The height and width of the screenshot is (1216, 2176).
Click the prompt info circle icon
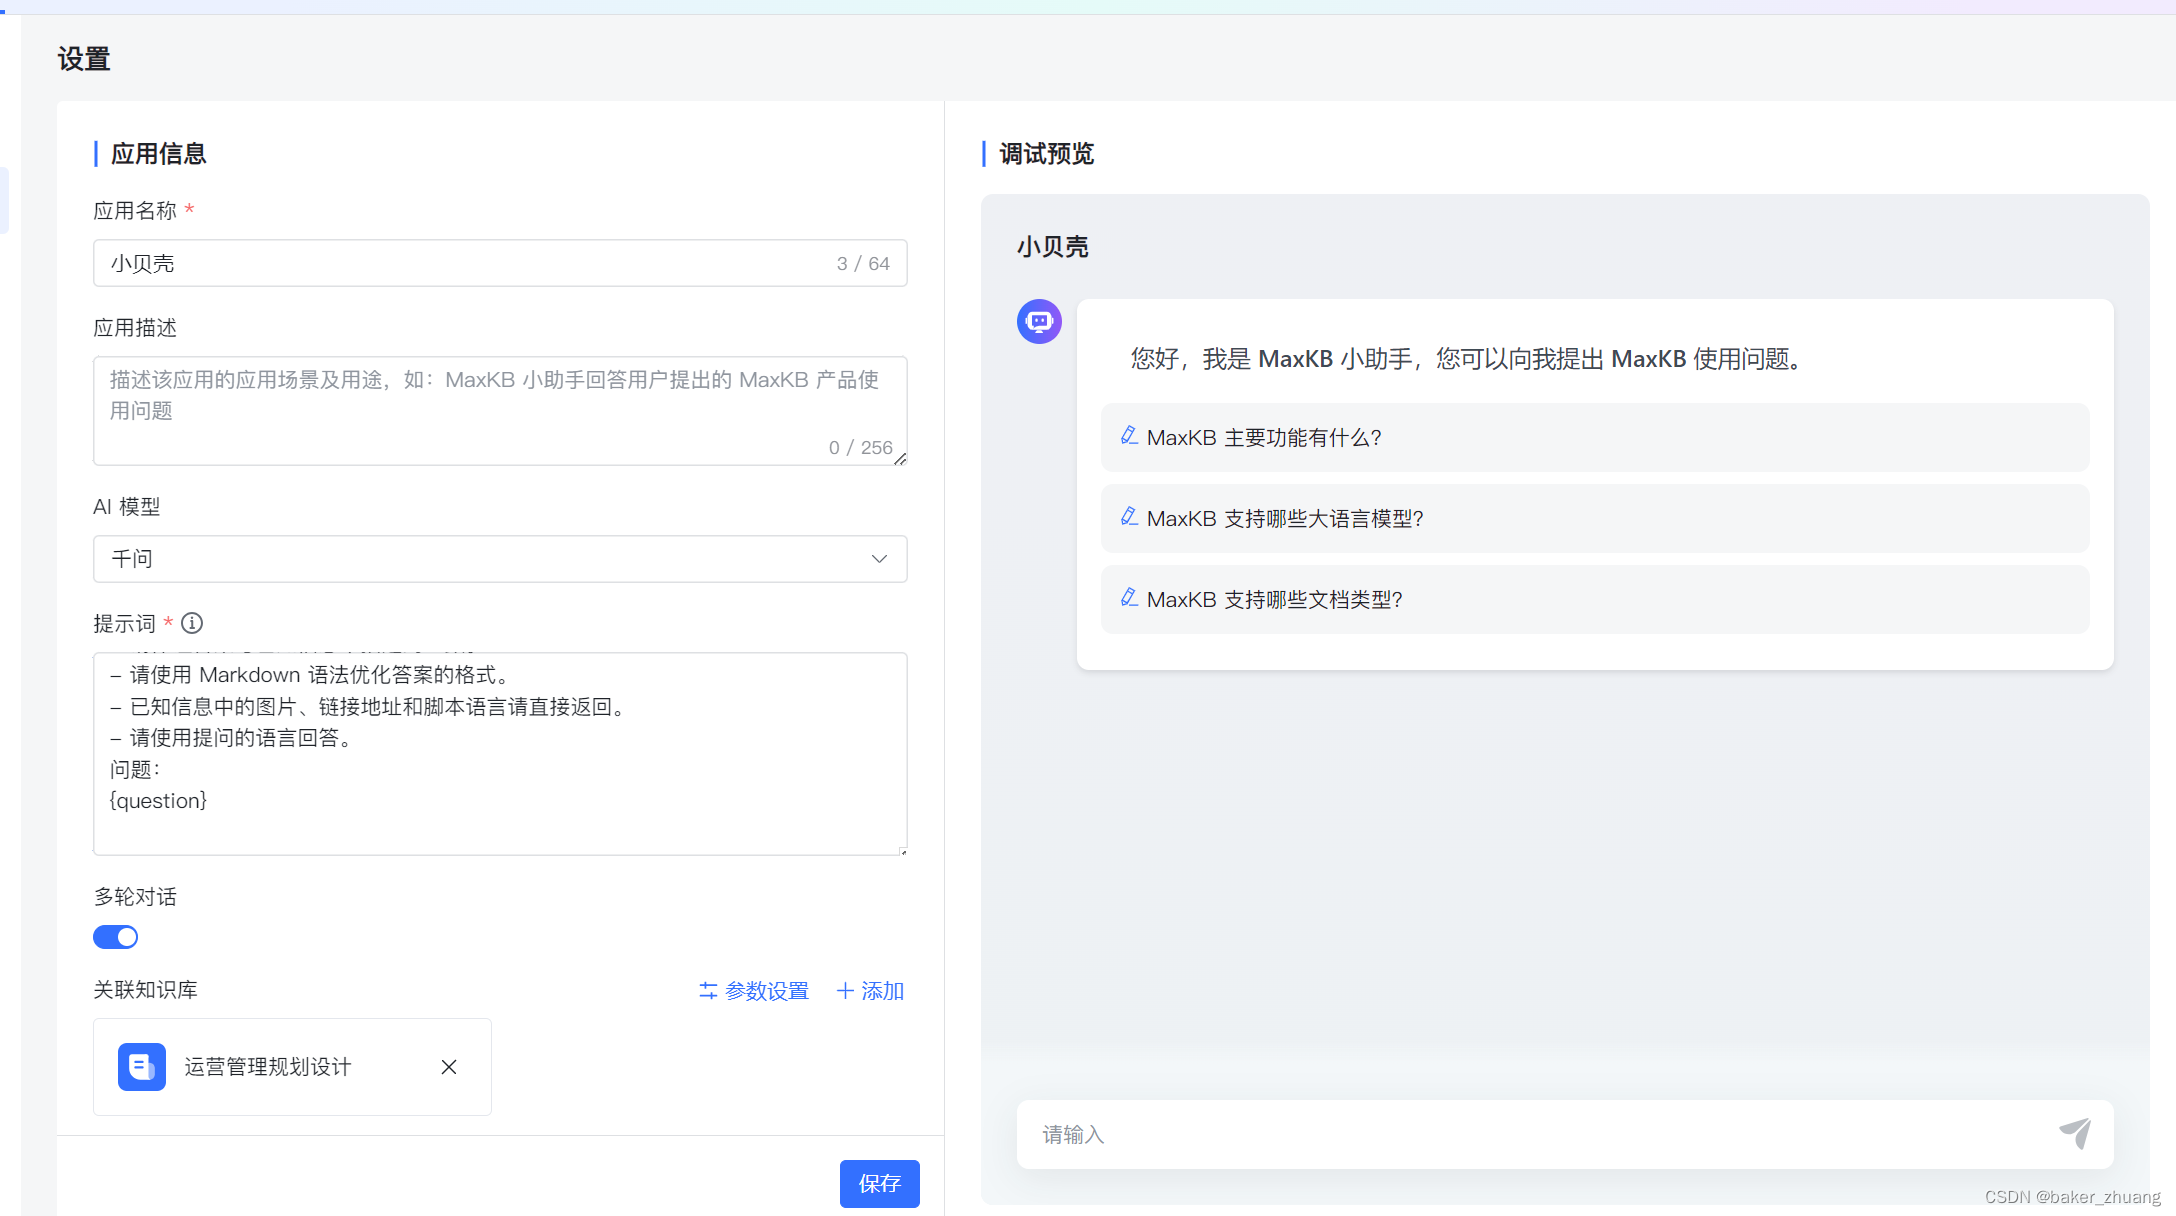click(x=192, y=623)
